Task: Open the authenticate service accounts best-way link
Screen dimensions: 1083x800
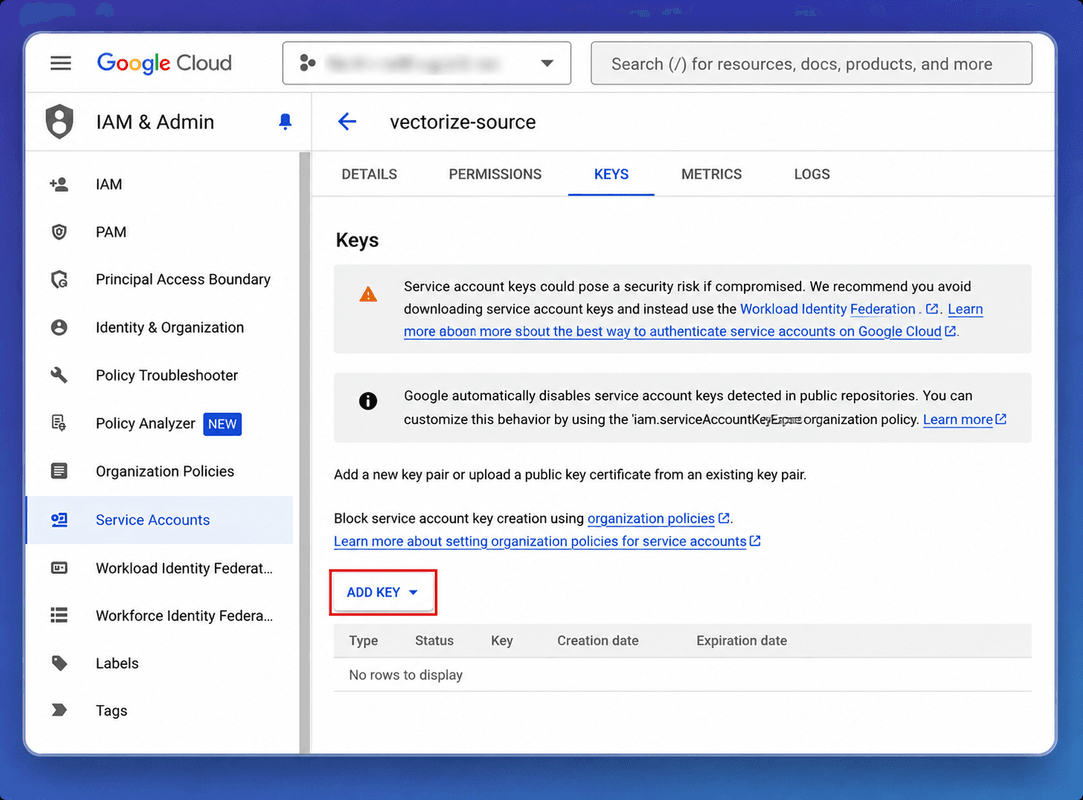Action: click(680, 332)
